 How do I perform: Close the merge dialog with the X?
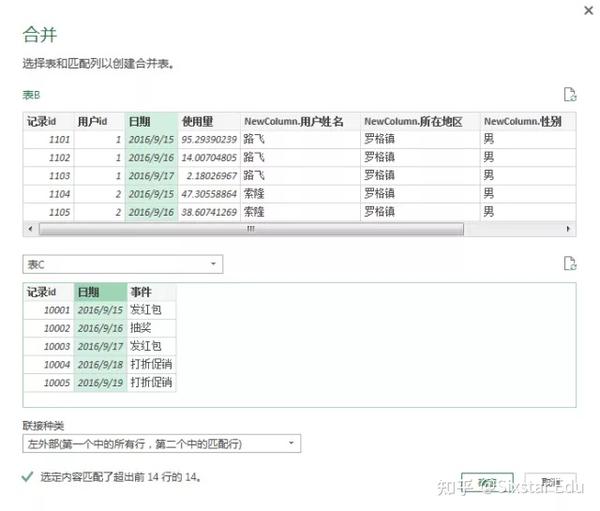coord(589,10)
